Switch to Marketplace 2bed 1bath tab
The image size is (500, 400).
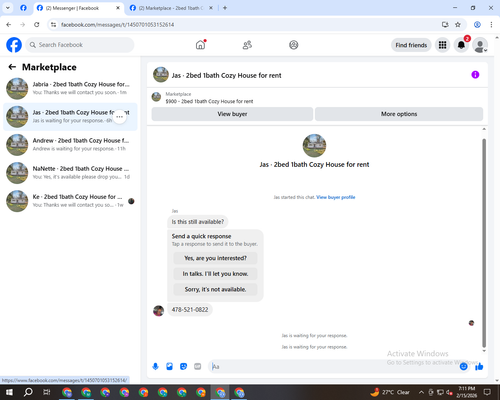pyautogui.click(x=172, y=8)
